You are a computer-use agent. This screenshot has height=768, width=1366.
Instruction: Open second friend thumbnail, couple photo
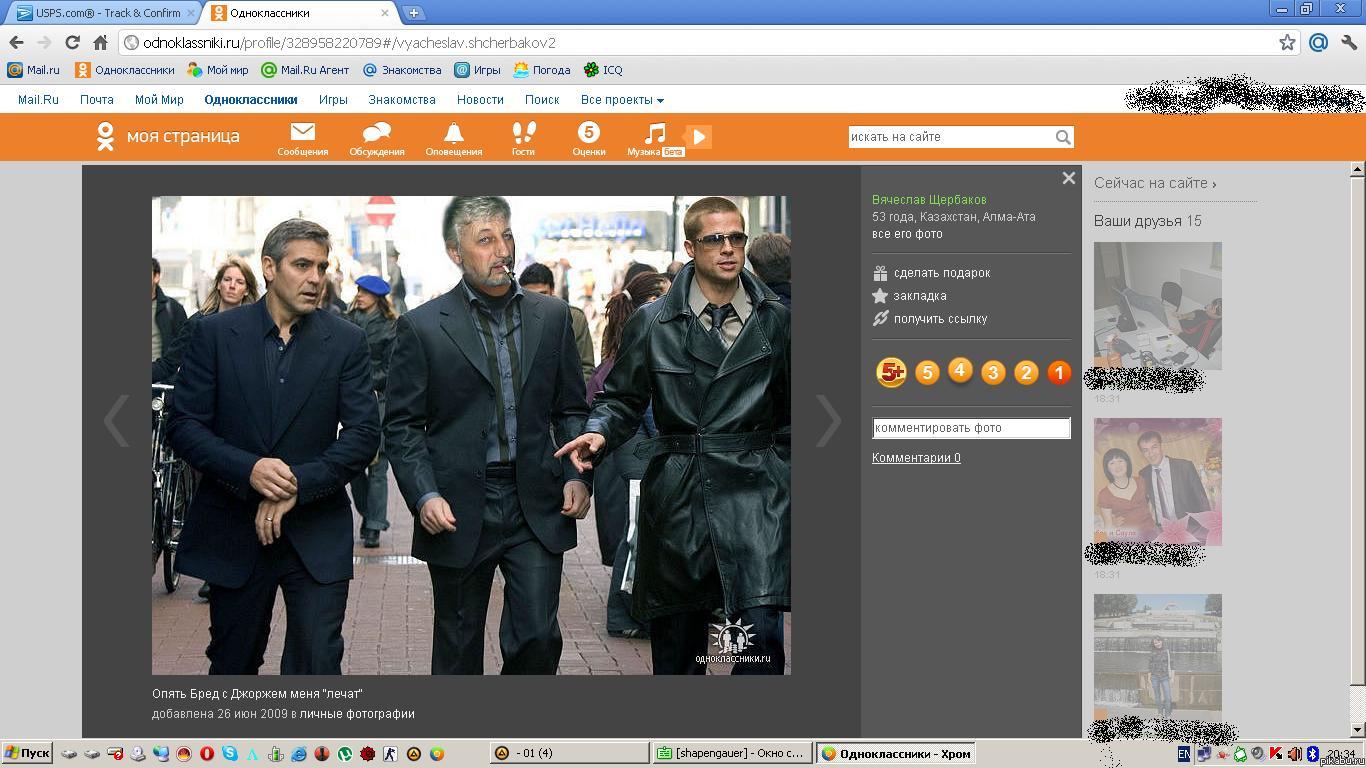[x=1157, y=481]
